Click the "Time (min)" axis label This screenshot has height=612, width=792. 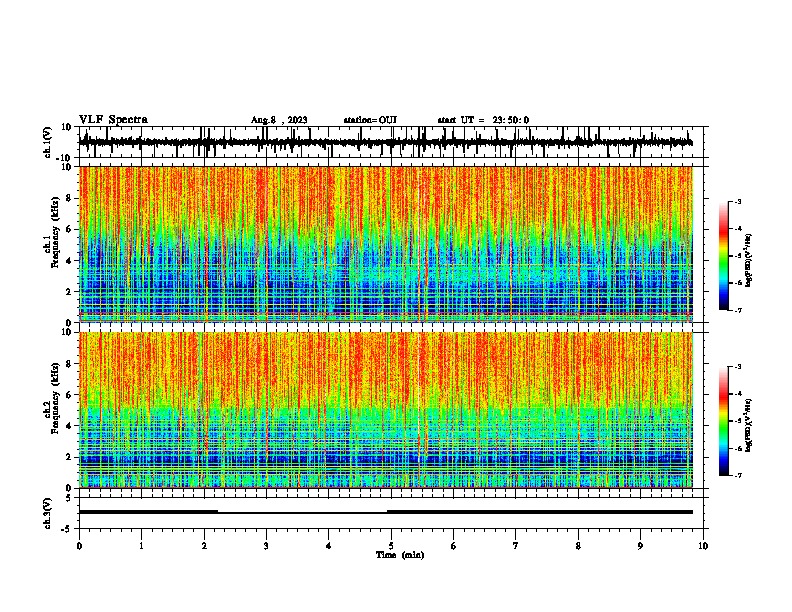click(x=400, y=555)
